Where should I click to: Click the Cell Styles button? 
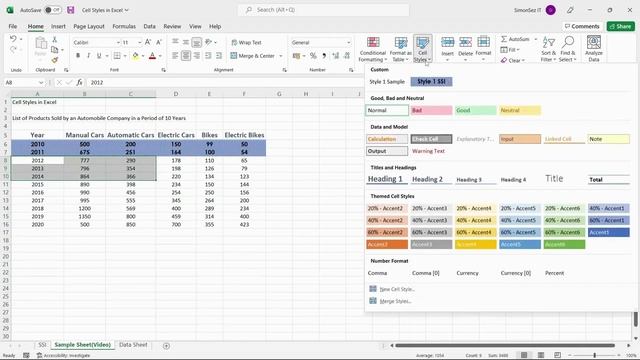422,49
